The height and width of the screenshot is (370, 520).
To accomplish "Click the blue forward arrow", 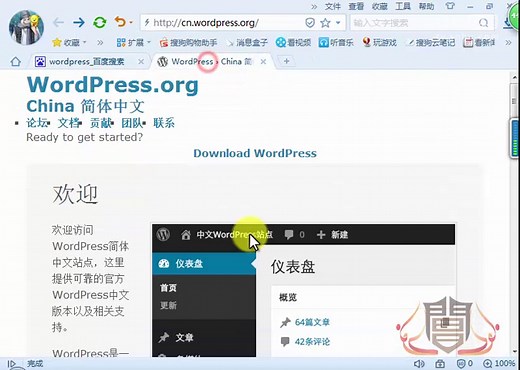I will coord(79,23).
